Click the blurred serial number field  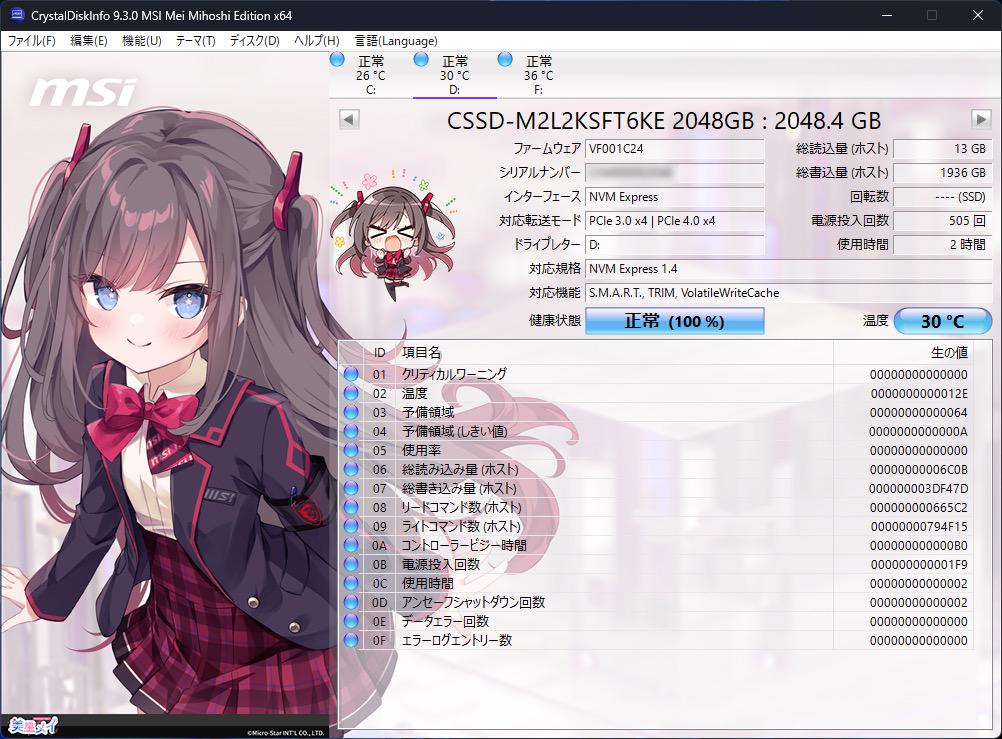[675, 173]
